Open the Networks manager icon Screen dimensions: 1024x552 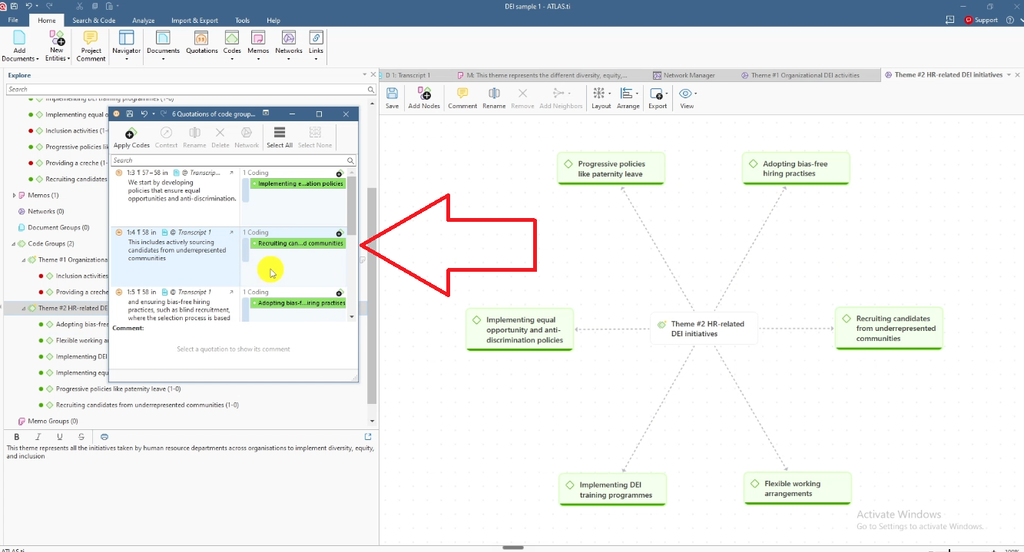(289, 38)
